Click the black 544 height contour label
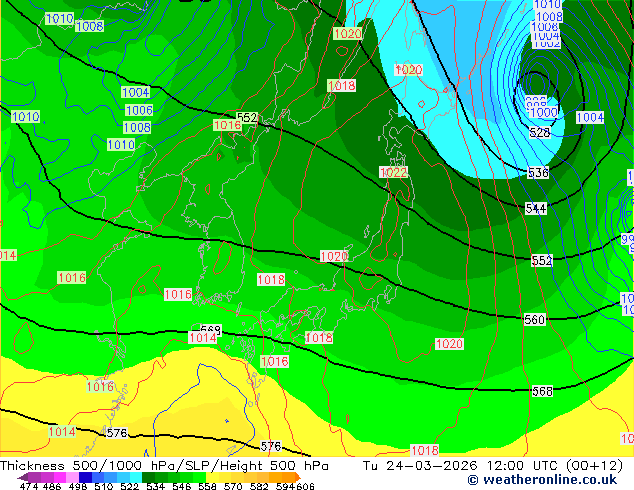Image resolution: width=634 pixels, height=490 pixels. tap(536, 209)
